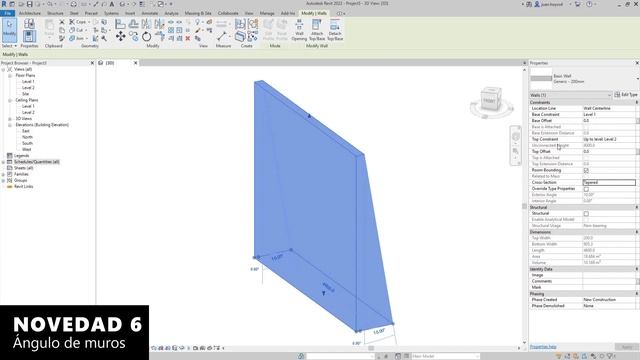Click the Move tool in Modify panel
Screen dimensions: 640x360
(120, 36)
